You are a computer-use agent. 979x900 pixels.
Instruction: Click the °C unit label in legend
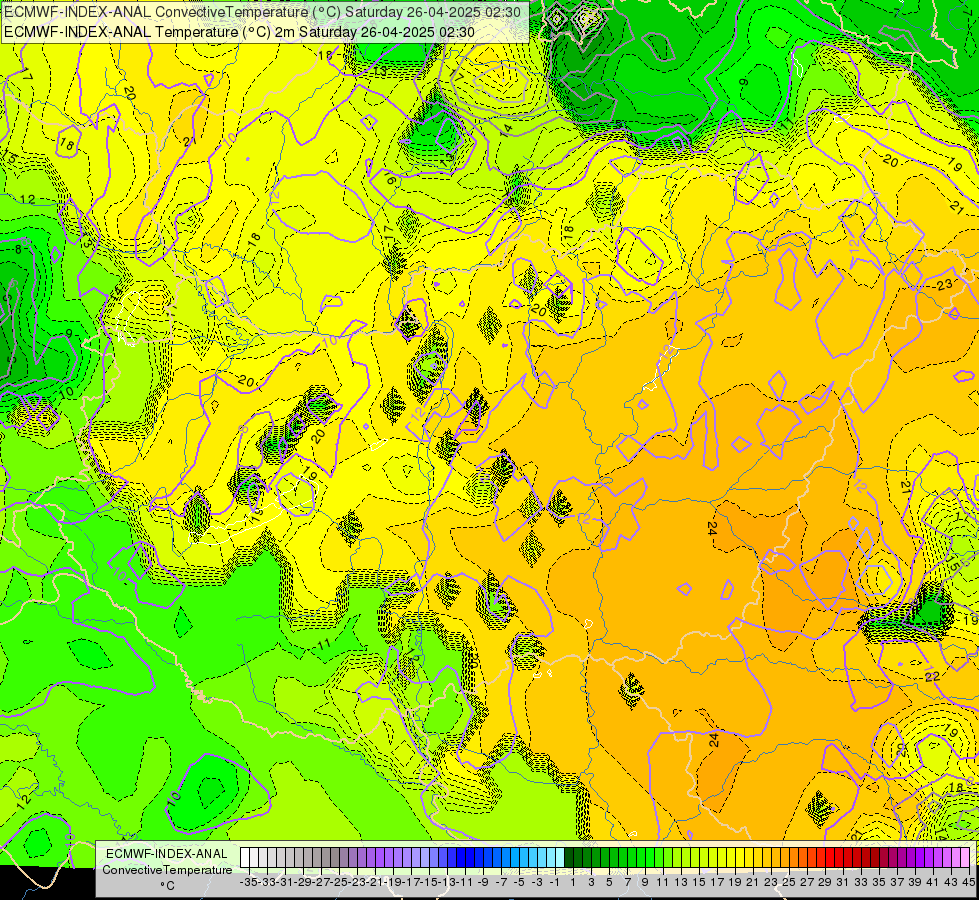167,885
